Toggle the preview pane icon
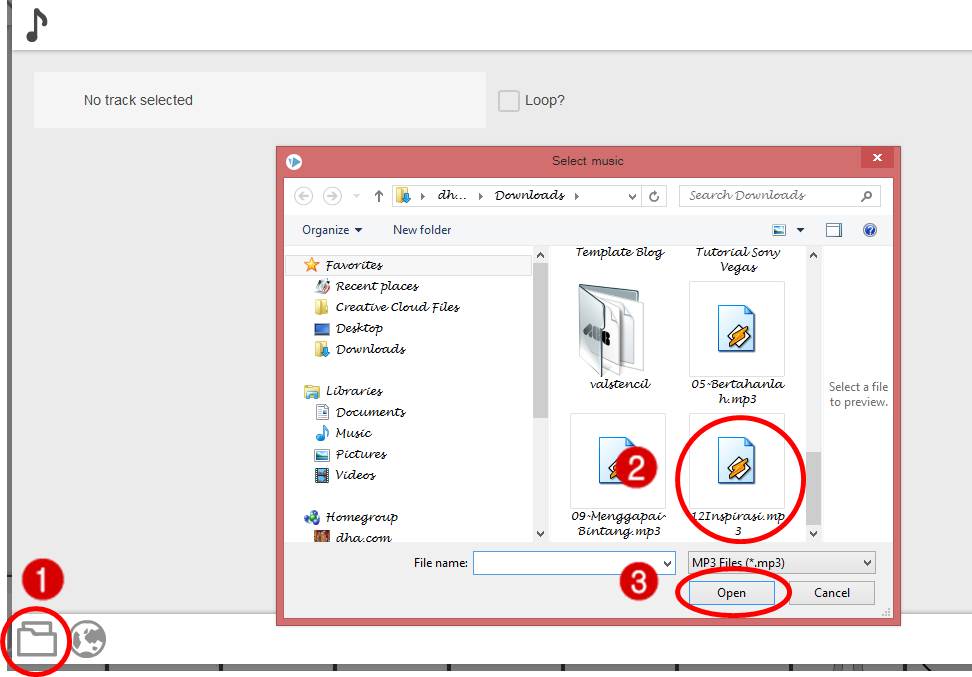Screen dimensions: 972x677 click(834, 230)
